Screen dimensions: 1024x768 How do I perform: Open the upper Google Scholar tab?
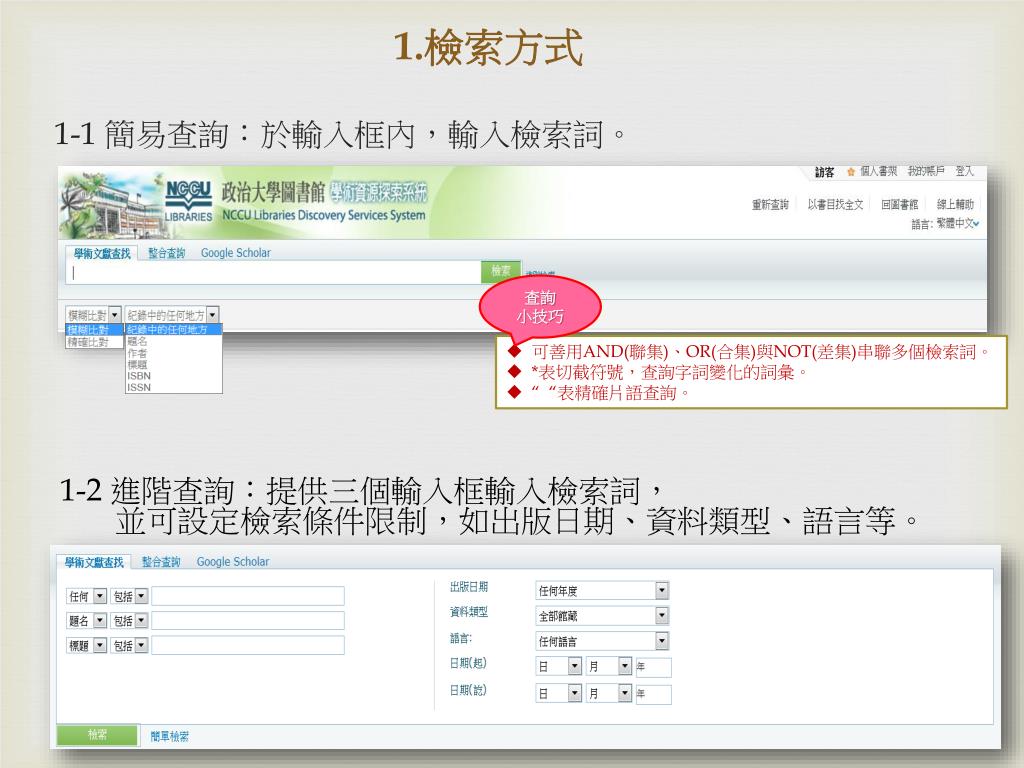[x=235, y=254]
